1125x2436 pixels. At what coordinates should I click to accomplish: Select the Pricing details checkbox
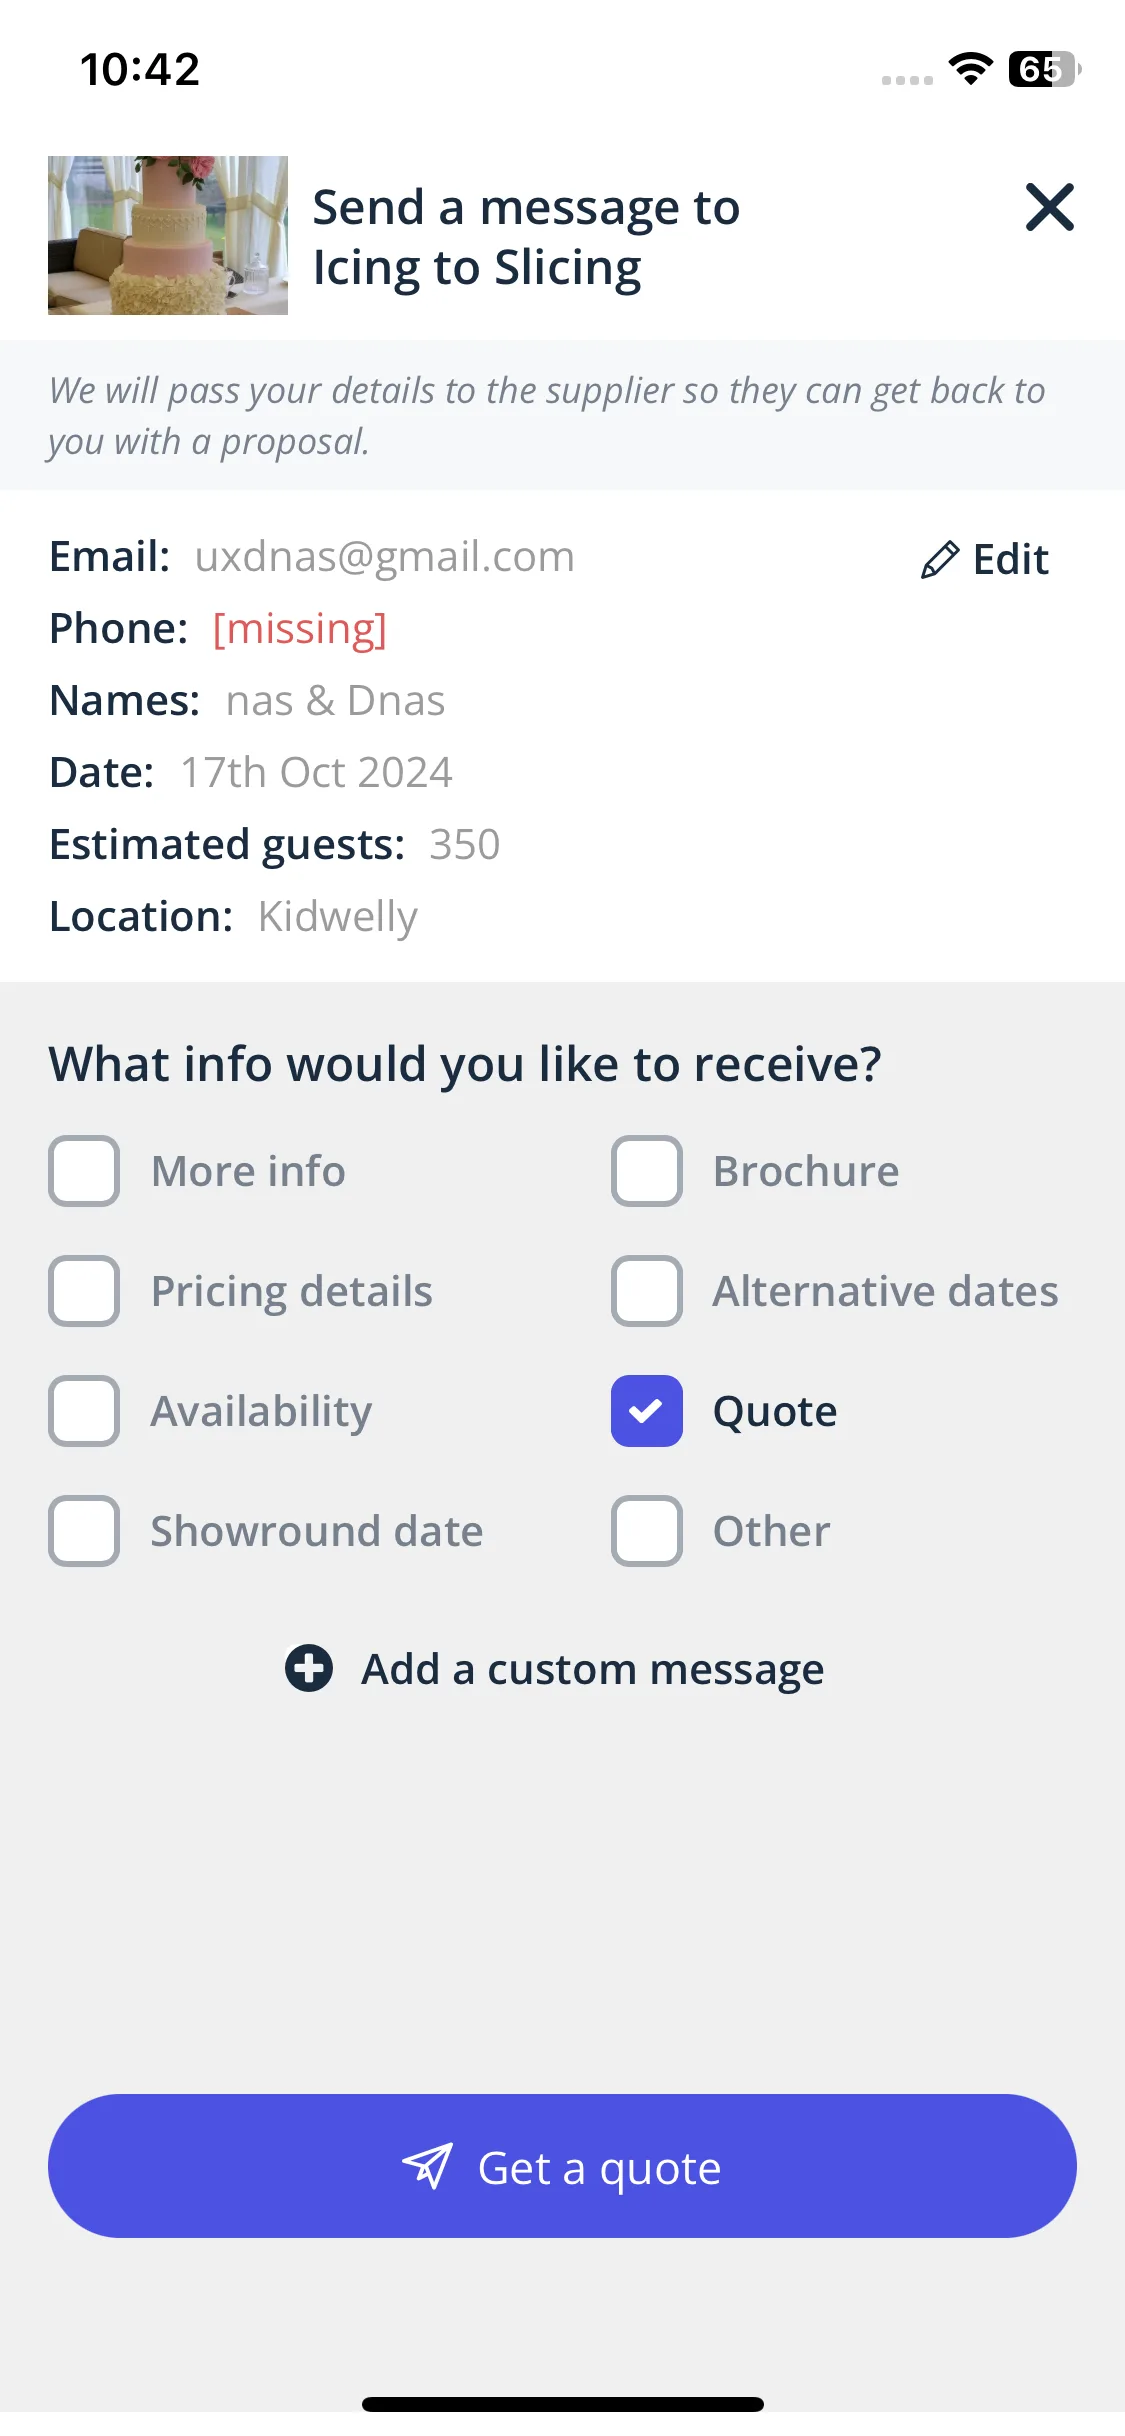point(84,1291)
